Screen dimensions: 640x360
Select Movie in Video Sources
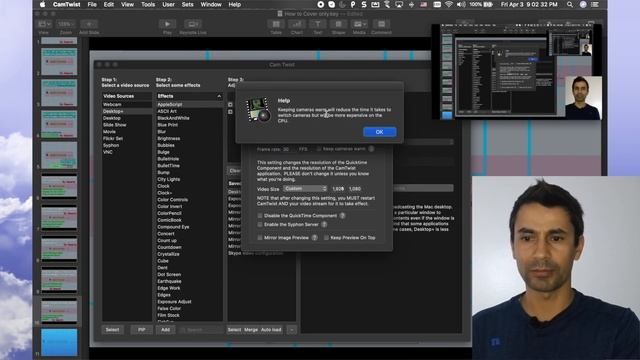[127, 132]
